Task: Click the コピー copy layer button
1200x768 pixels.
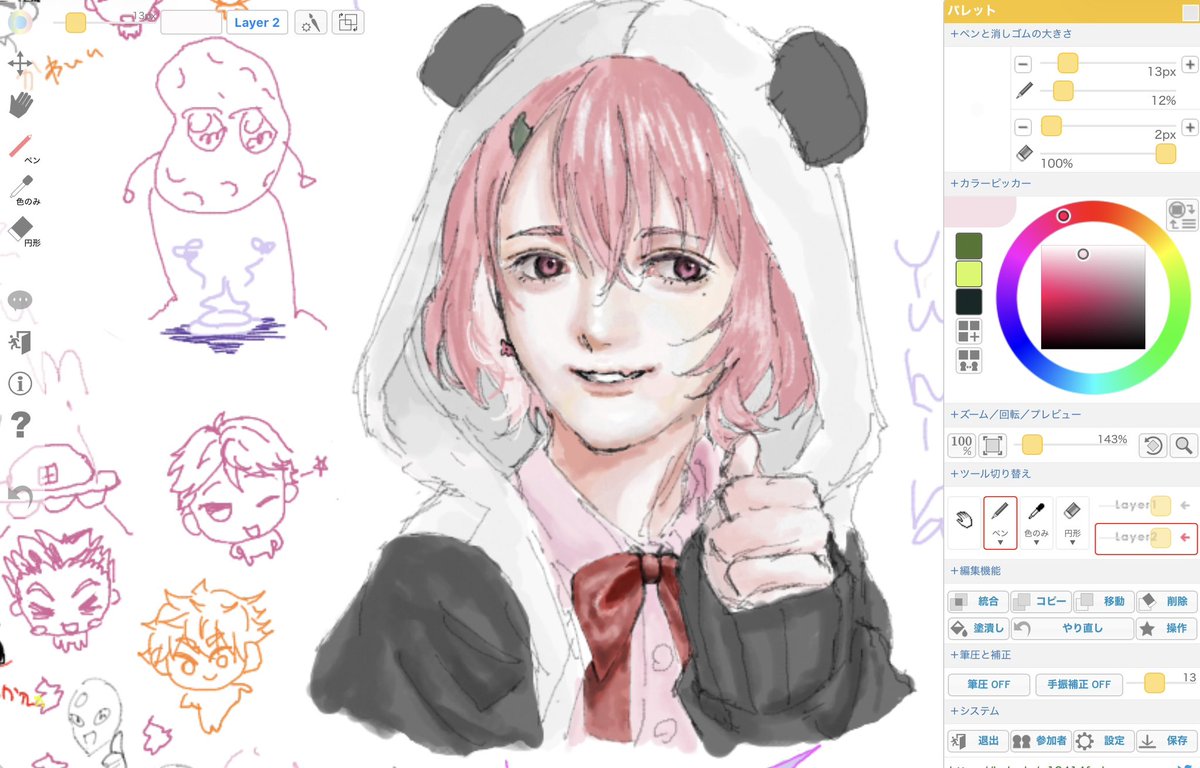Action: pos(1040,602)
